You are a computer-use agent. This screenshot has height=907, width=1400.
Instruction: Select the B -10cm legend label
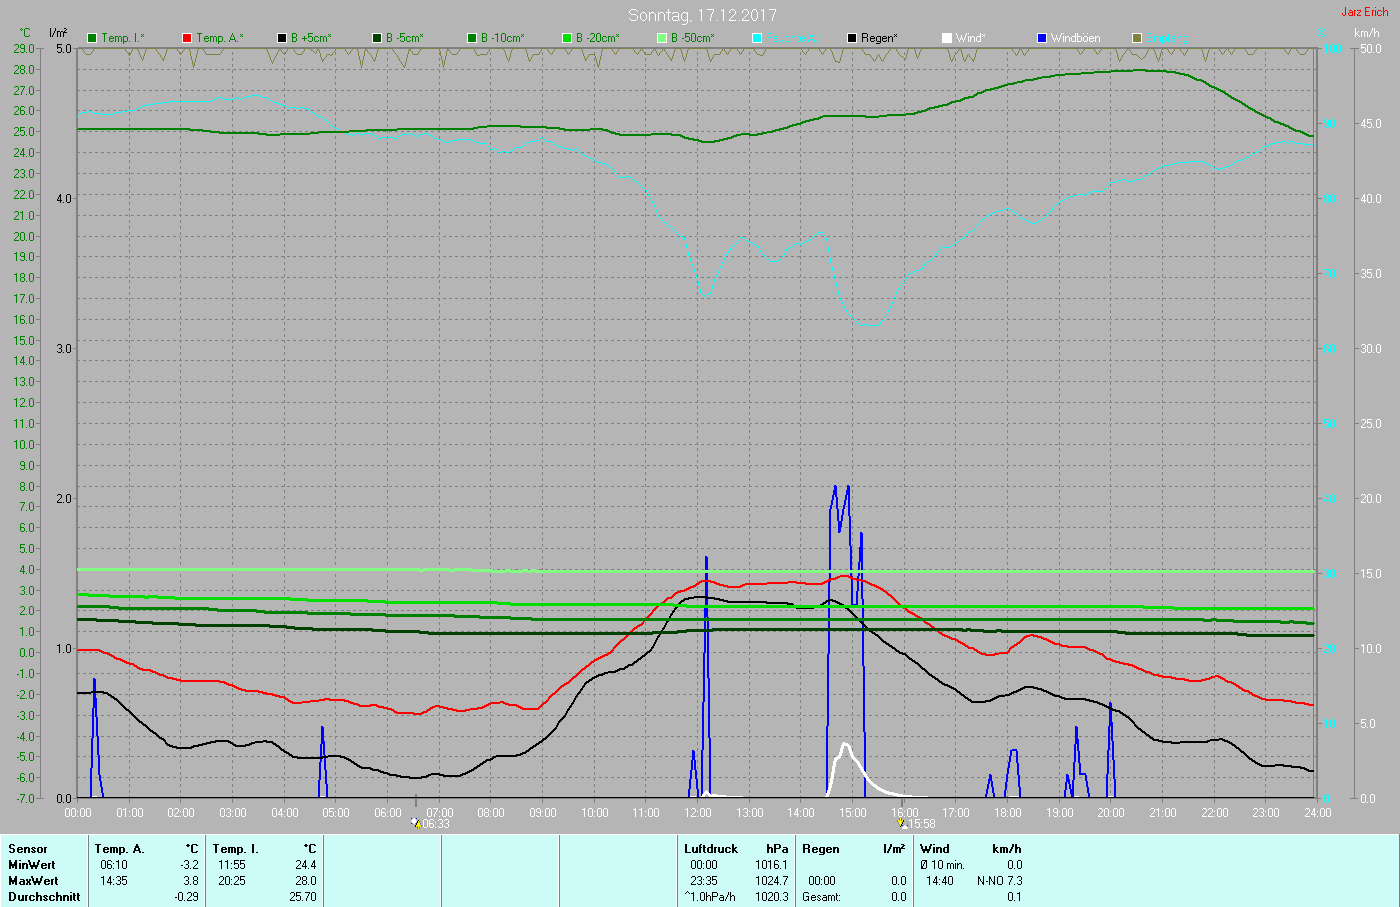[502, 38]
